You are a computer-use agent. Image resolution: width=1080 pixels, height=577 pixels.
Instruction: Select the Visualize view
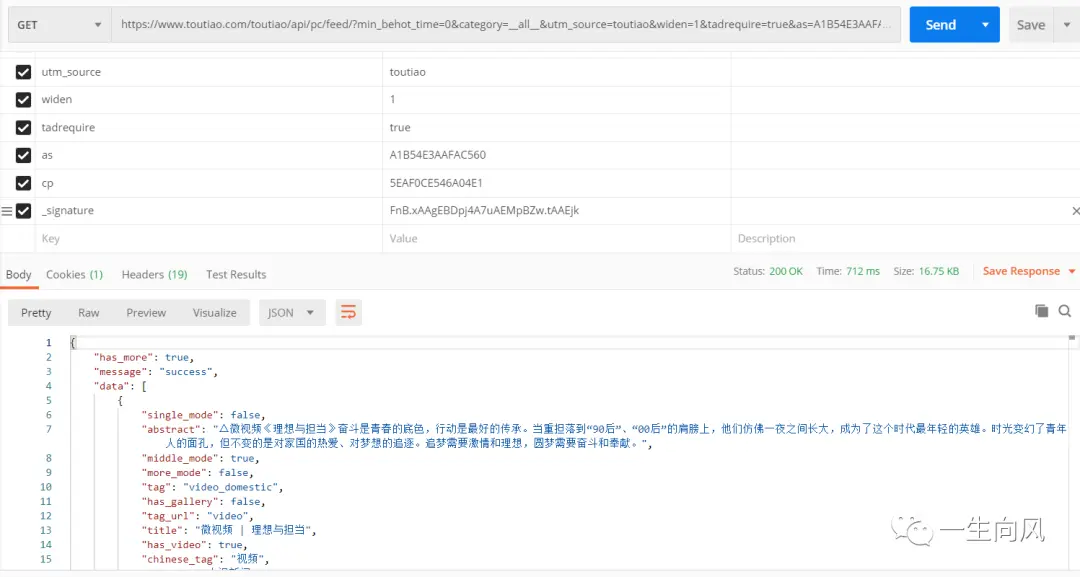click(x=214, y=313)
